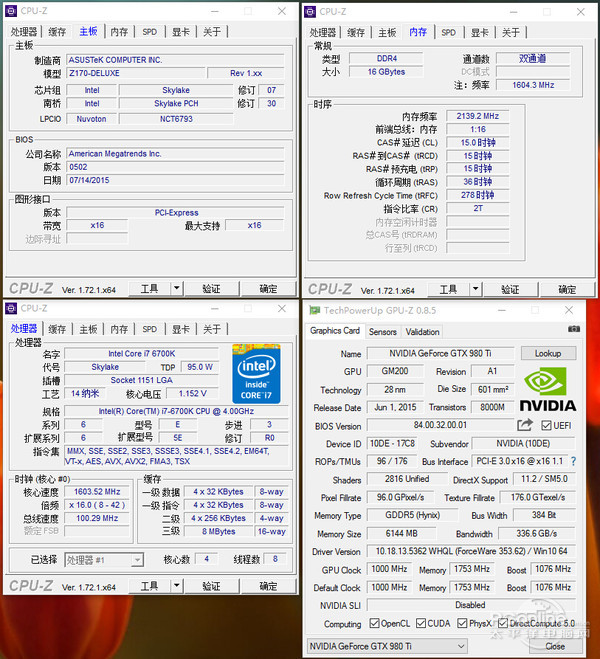Click the Lookup button in GPU-Z
Screen dimensions: 600x659
548,353
